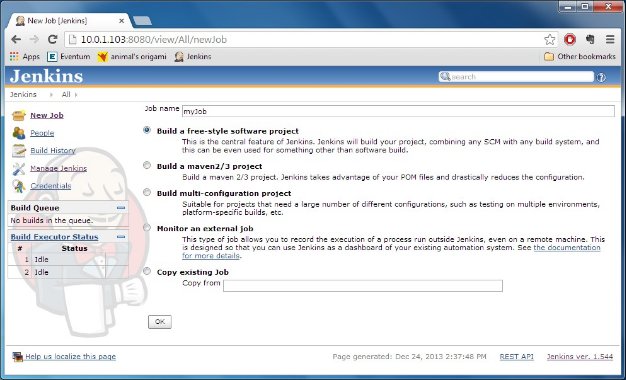Screen dimensions: 626x380
Task: Open the Build Executor Status link
Action: click(x=54, y=237)
